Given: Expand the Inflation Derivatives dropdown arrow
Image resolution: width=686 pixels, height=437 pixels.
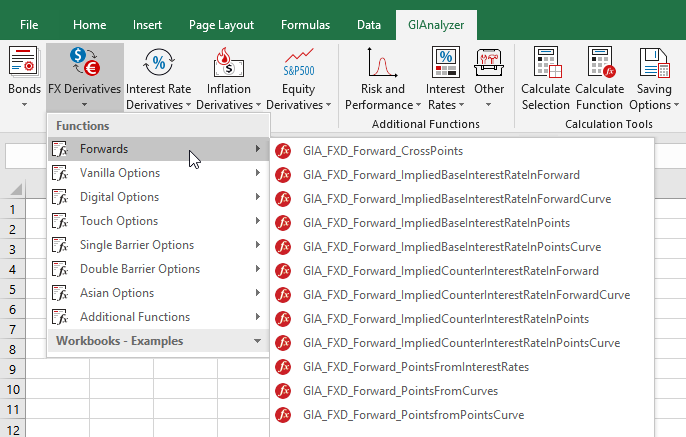Looking at the screenshot, I should click(x=258, y=105).
